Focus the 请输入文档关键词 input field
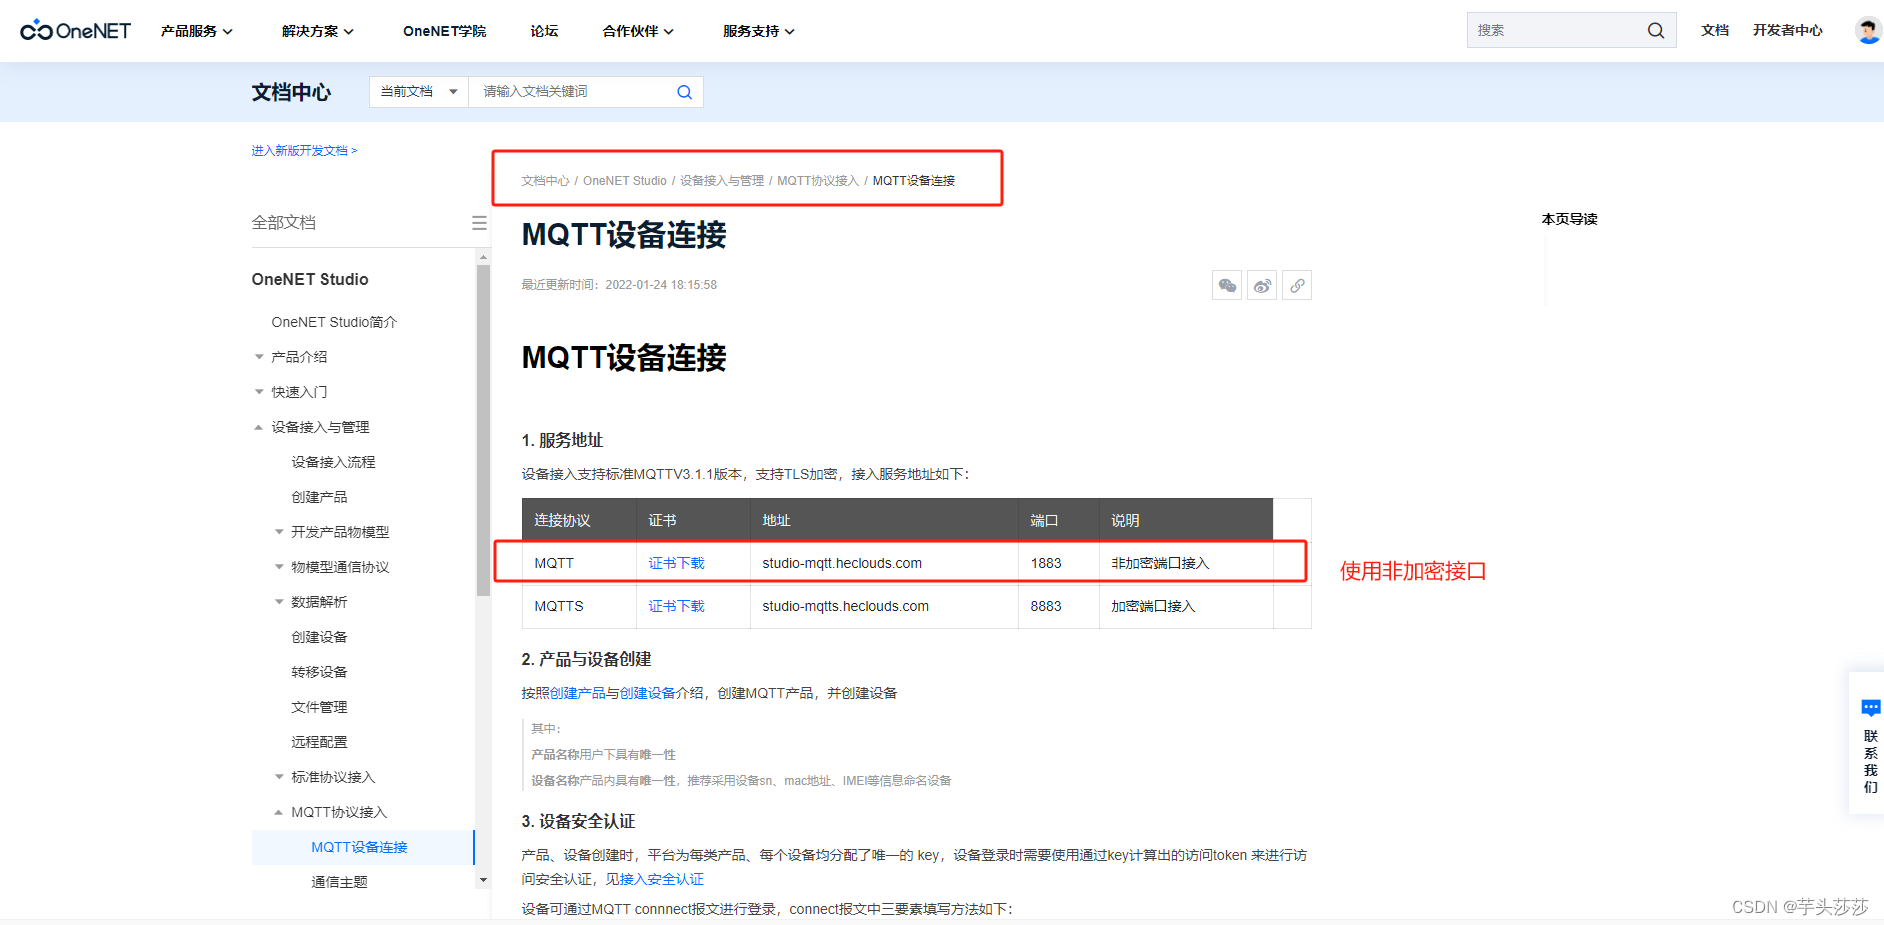Image resolution: width=1884 pixels, height=925 pixels. [572, 92]
